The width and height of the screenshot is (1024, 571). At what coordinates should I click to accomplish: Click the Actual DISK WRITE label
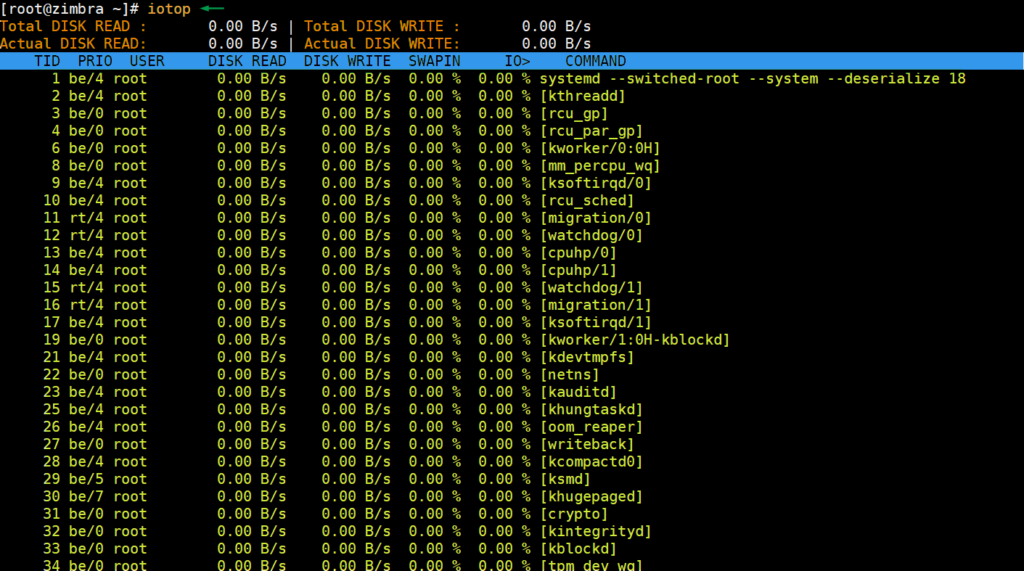382,43
